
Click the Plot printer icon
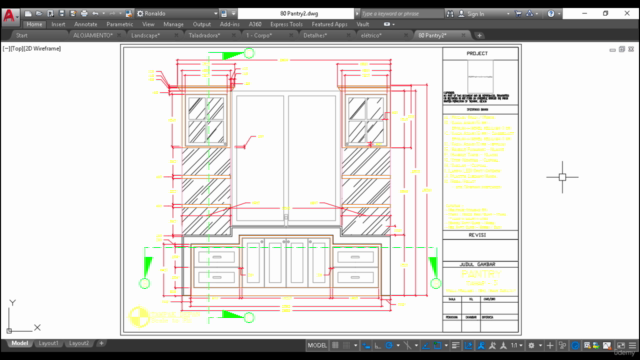click(84, 13)
